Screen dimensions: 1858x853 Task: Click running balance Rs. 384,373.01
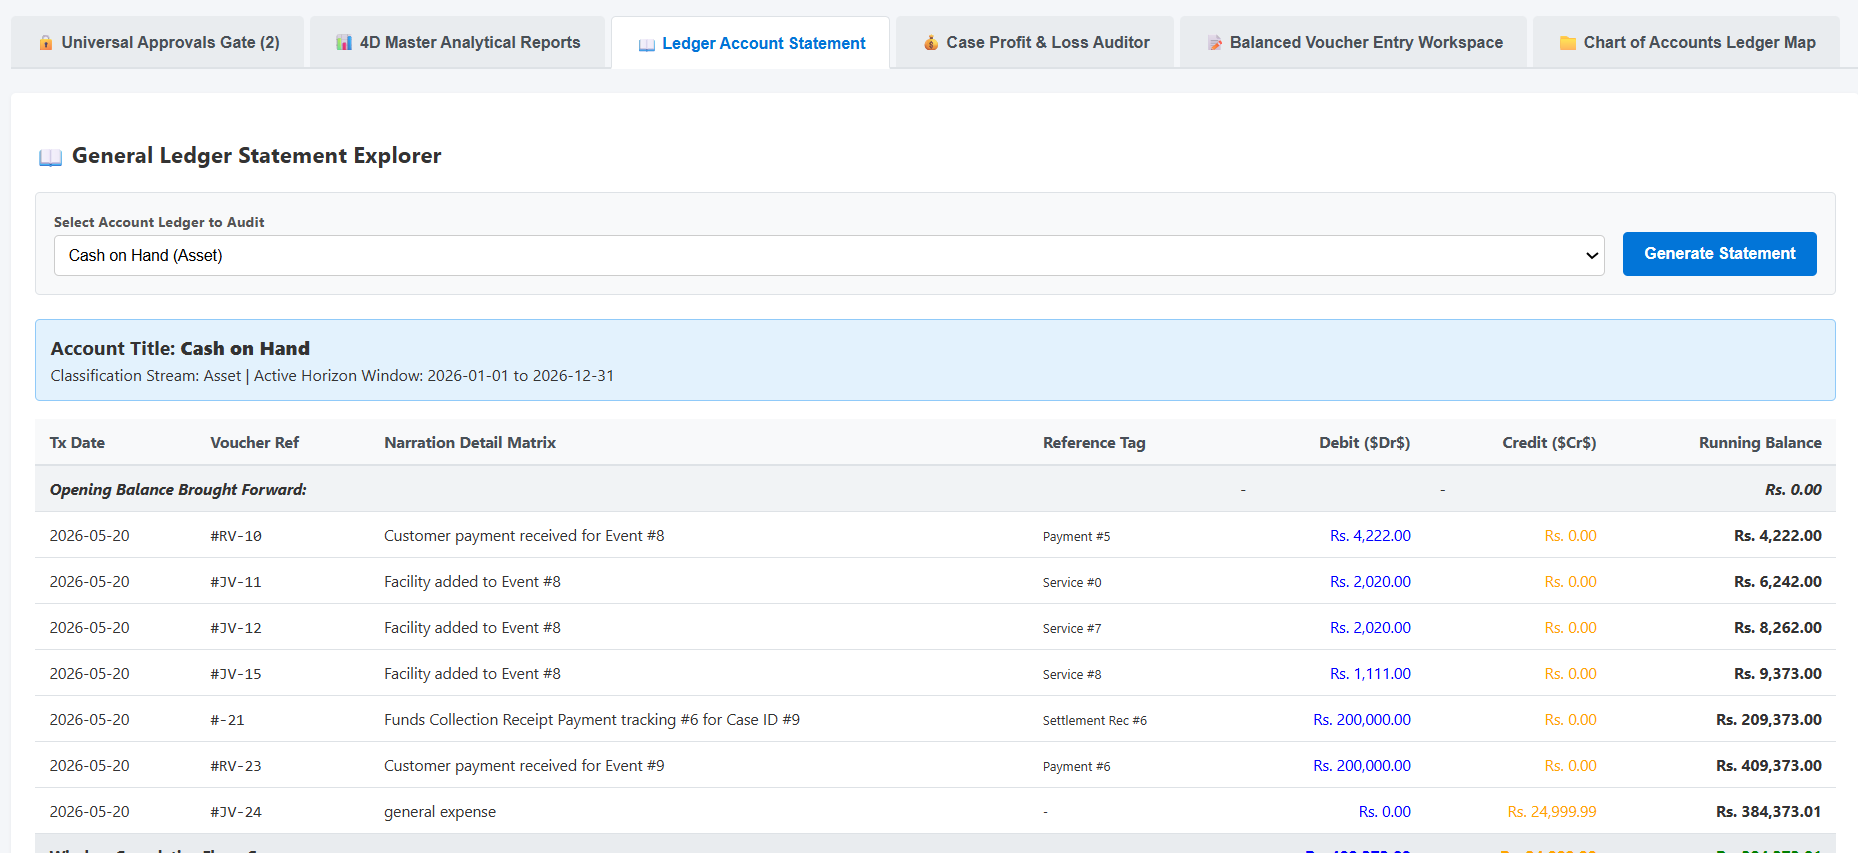pyautogui.click(x=1769, y=812)
